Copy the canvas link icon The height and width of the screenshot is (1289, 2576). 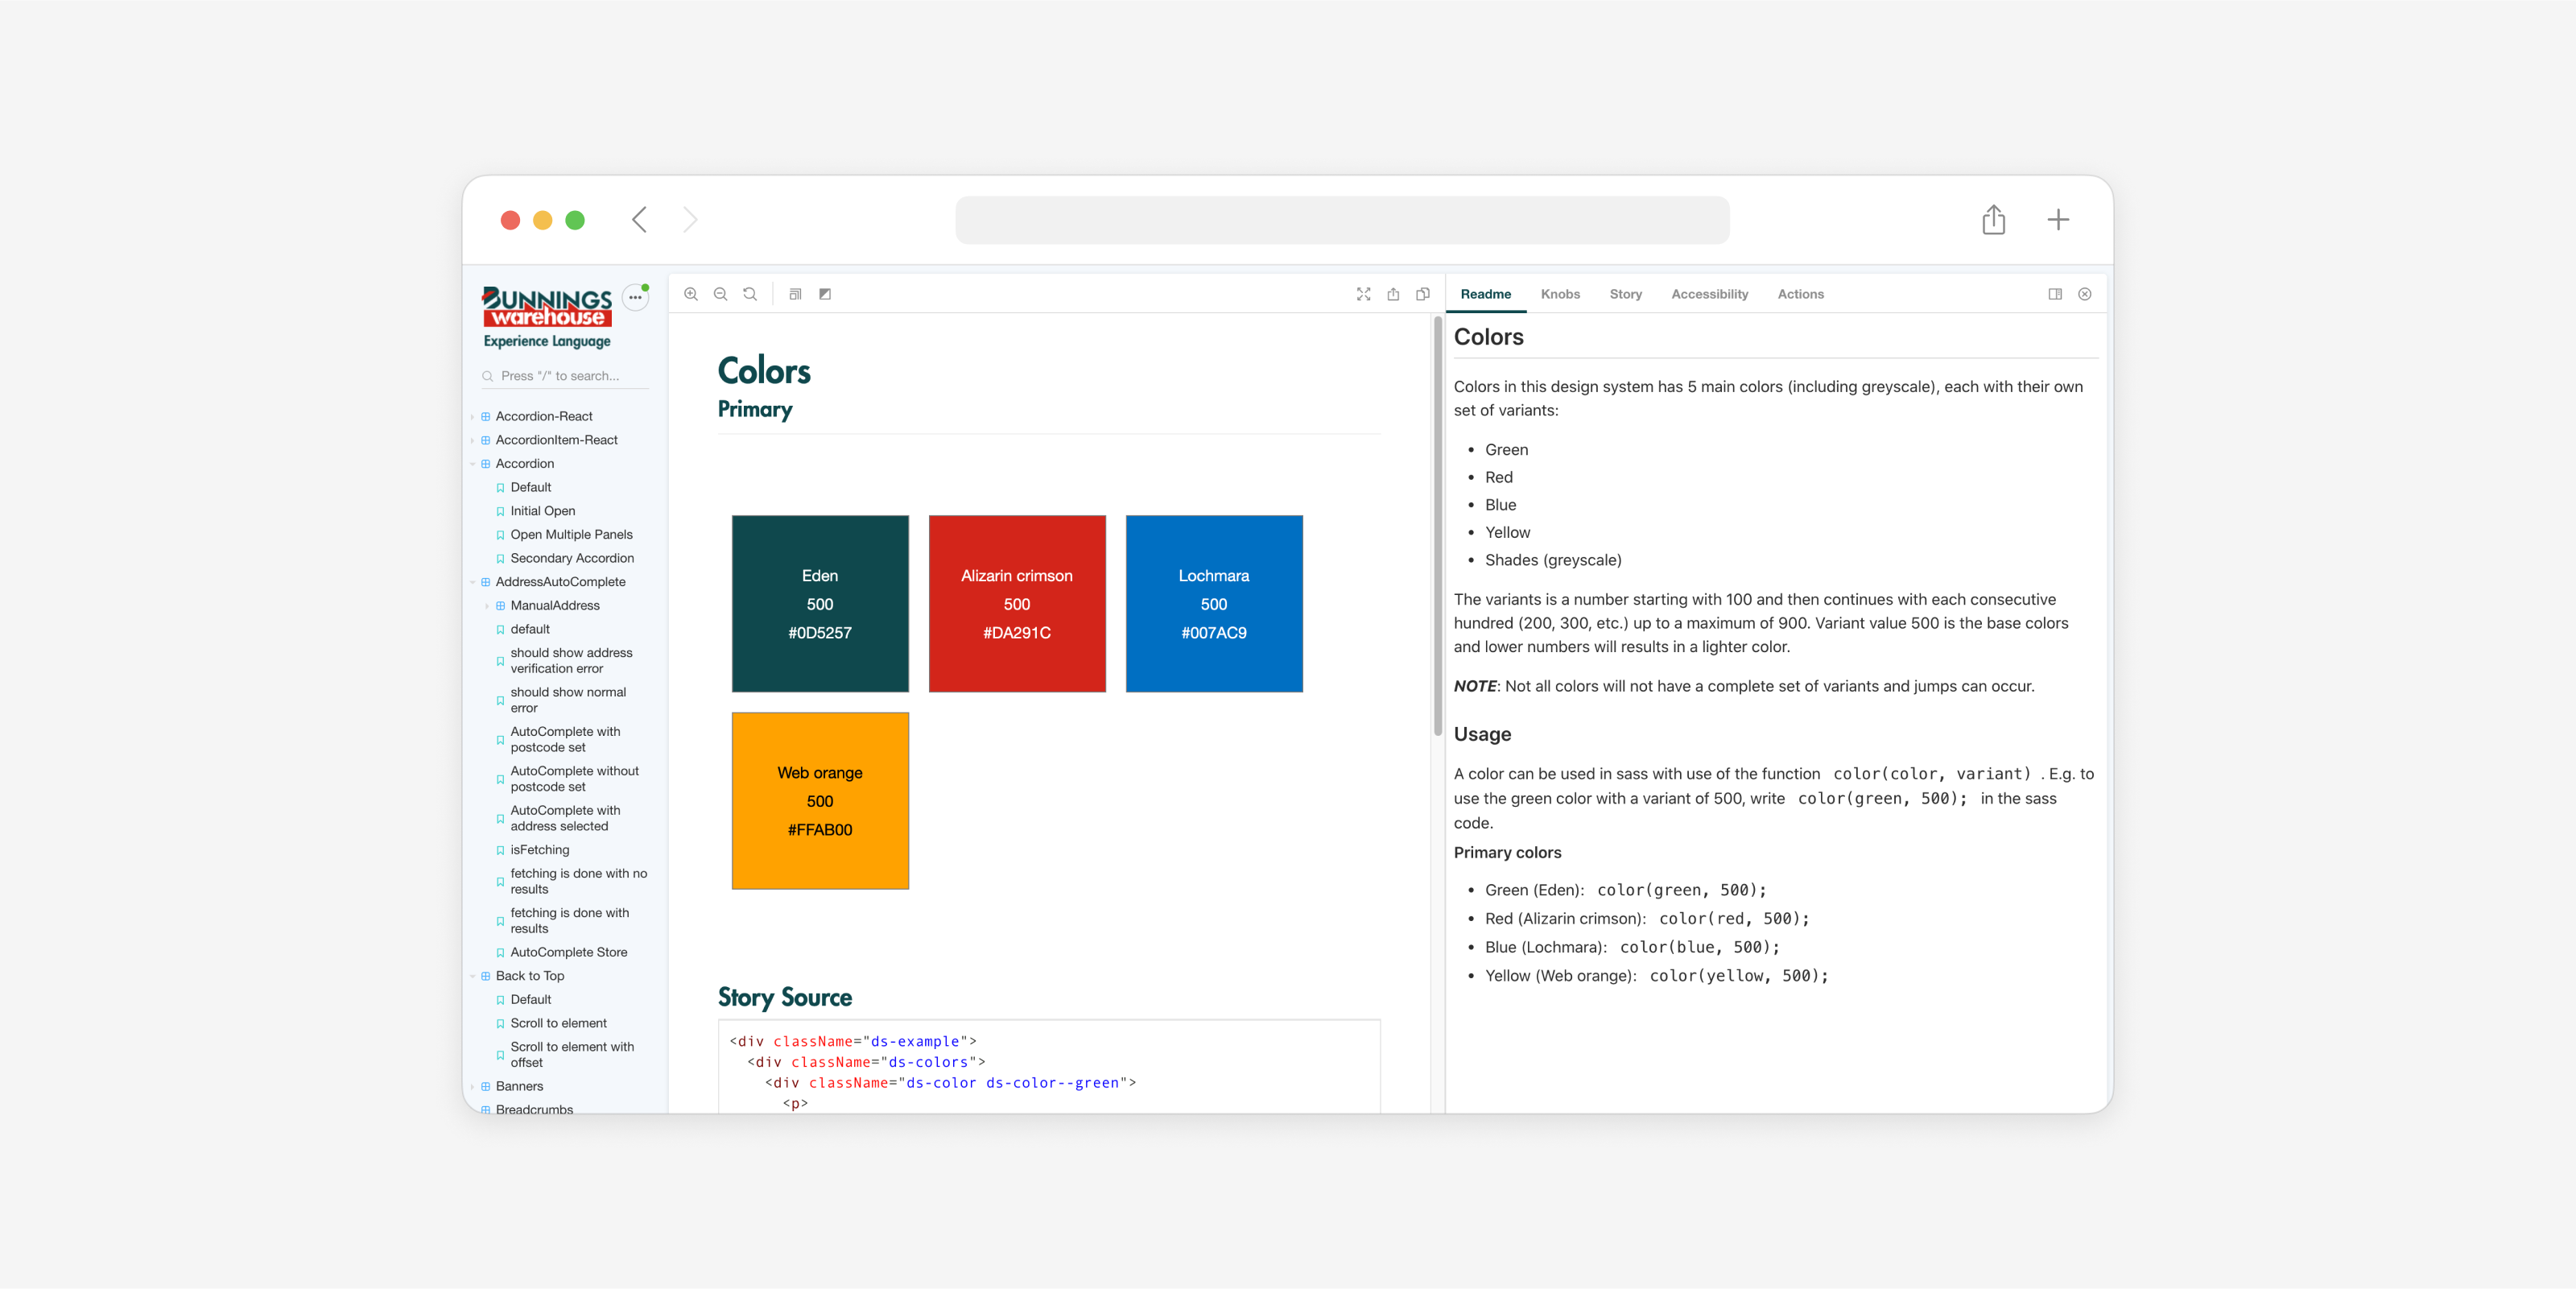point(1423,294)
